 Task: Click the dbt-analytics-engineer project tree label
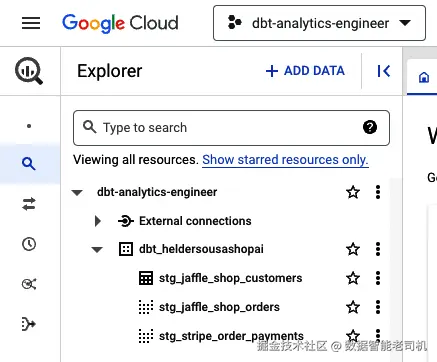coord(157,192)
